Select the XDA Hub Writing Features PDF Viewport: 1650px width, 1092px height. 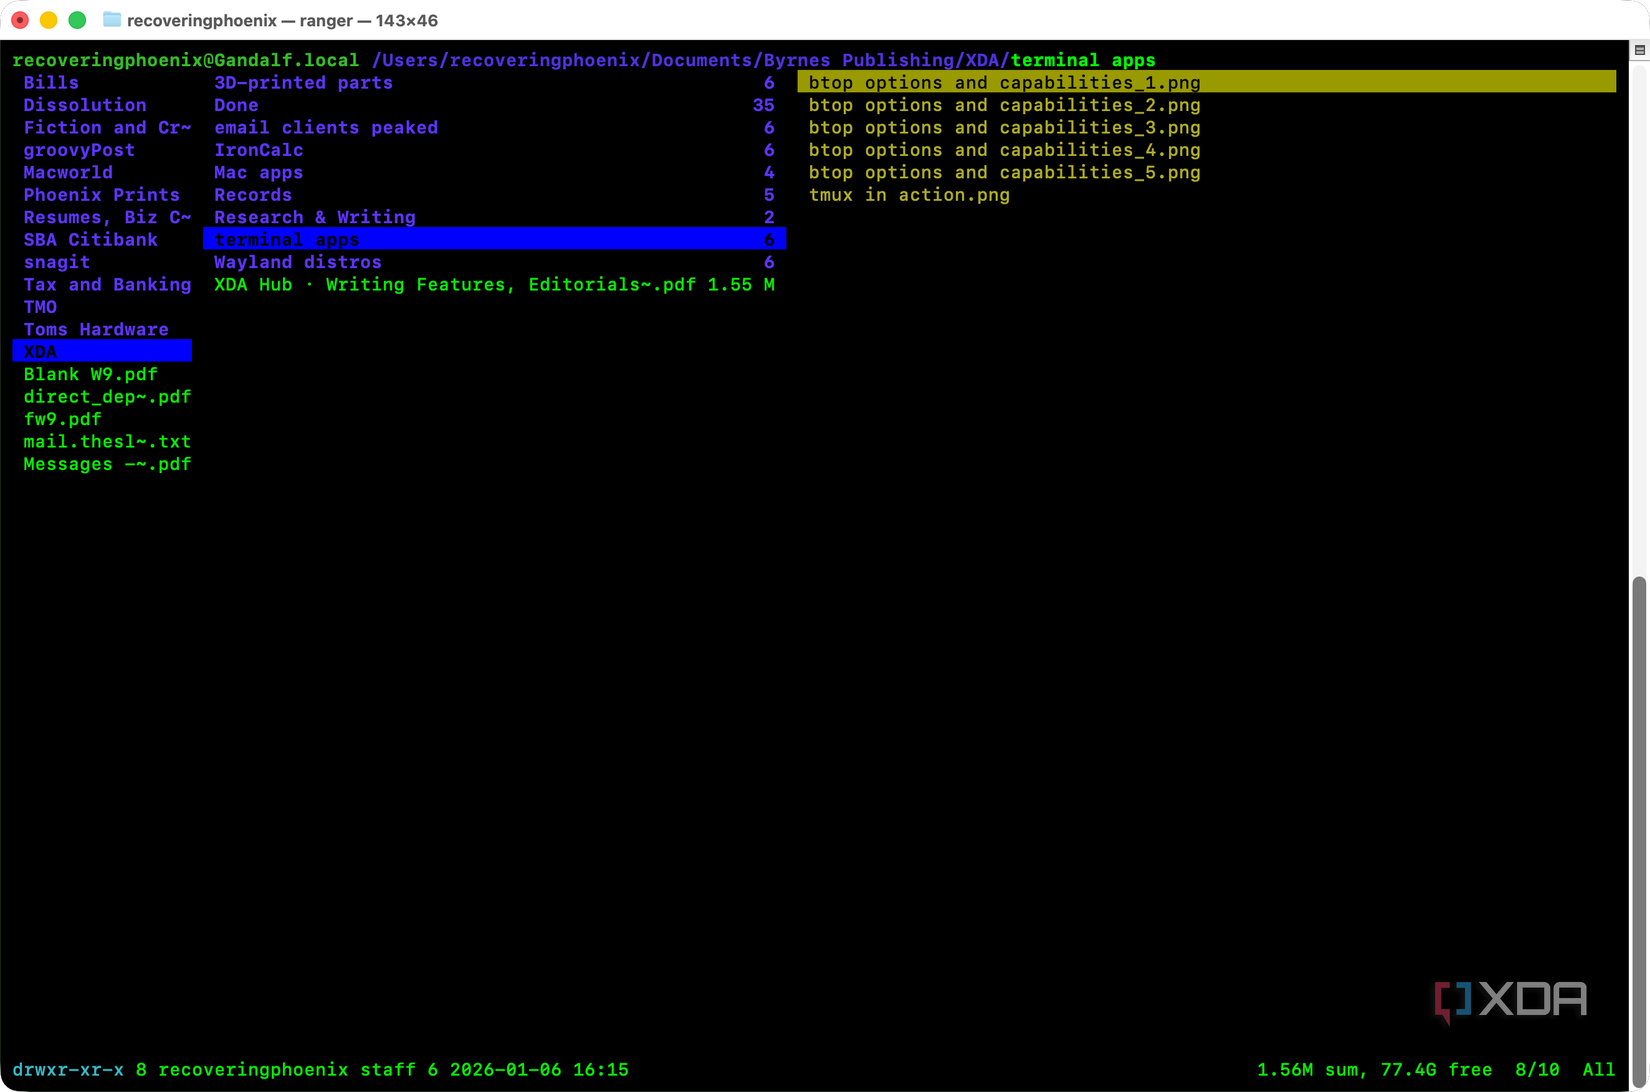(x=494, y=285)
